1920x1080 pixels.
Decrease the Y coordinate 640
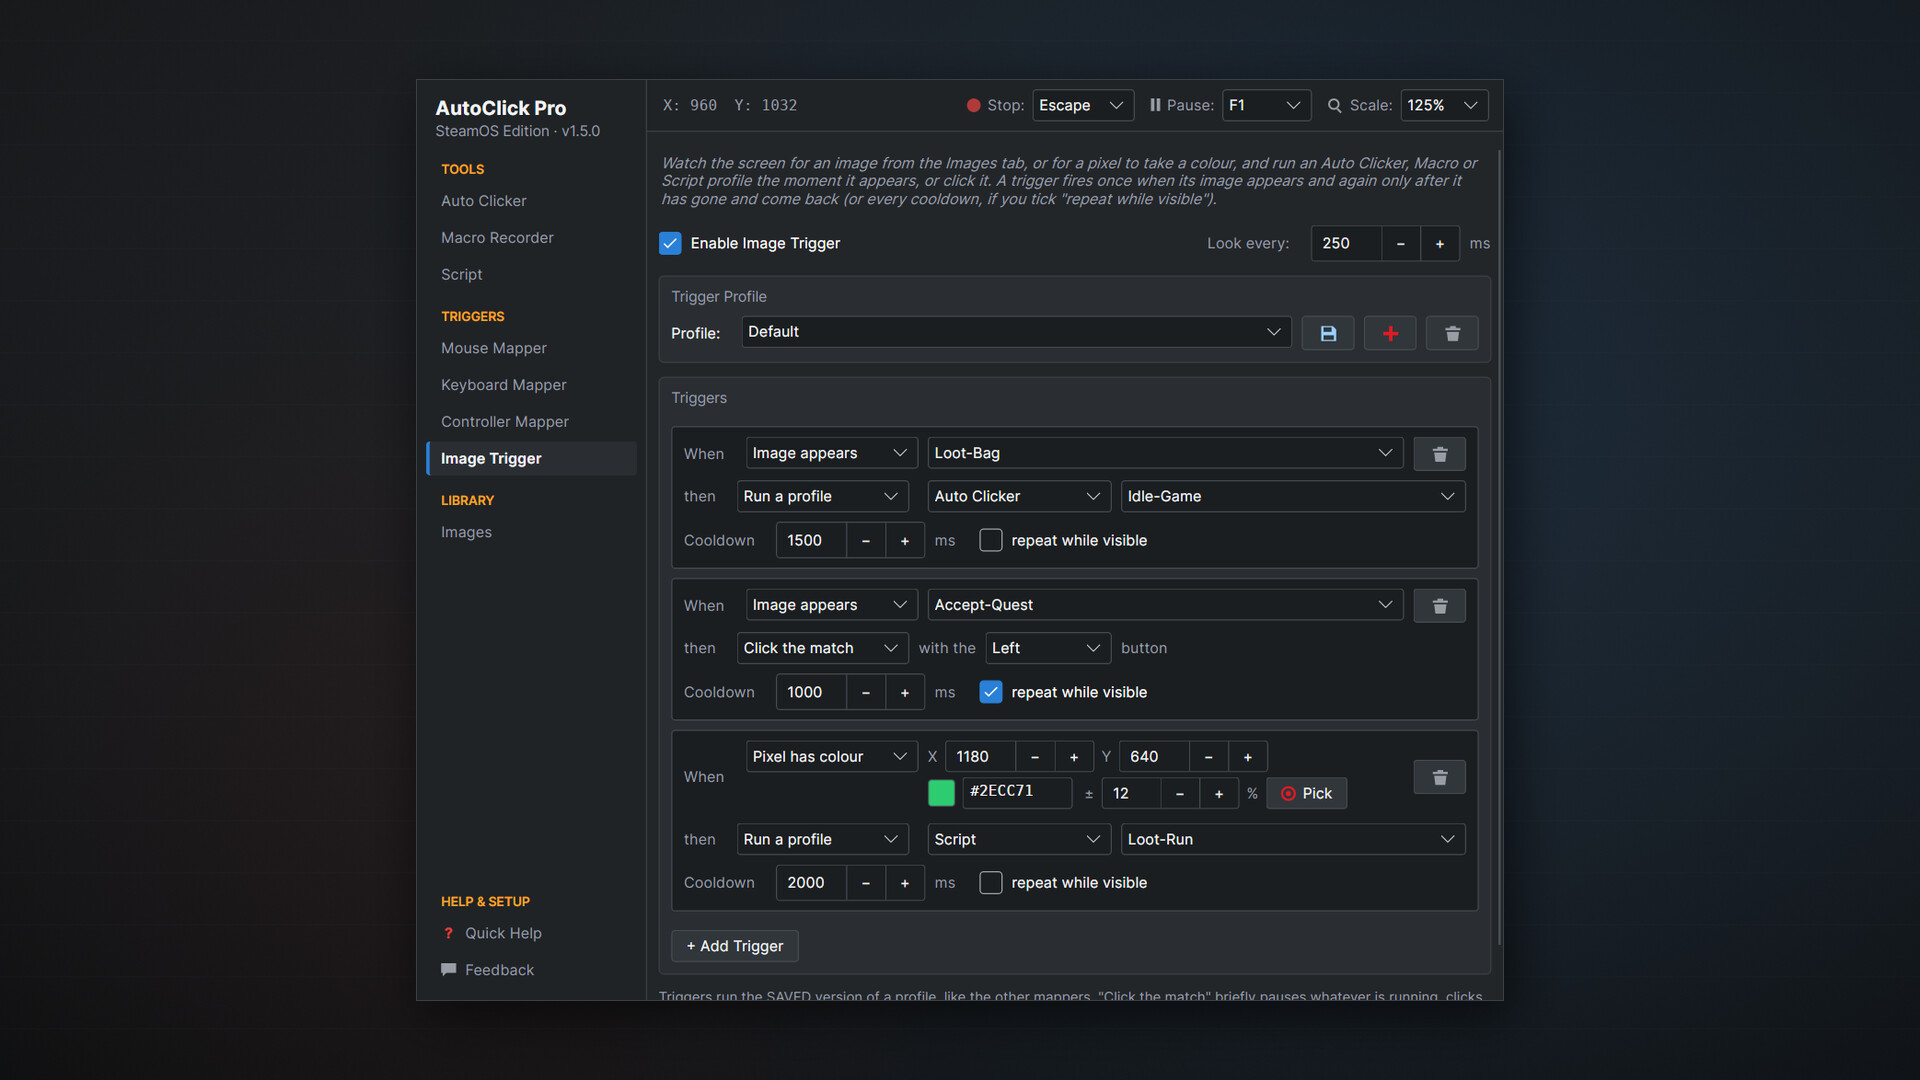[1209, 757]
